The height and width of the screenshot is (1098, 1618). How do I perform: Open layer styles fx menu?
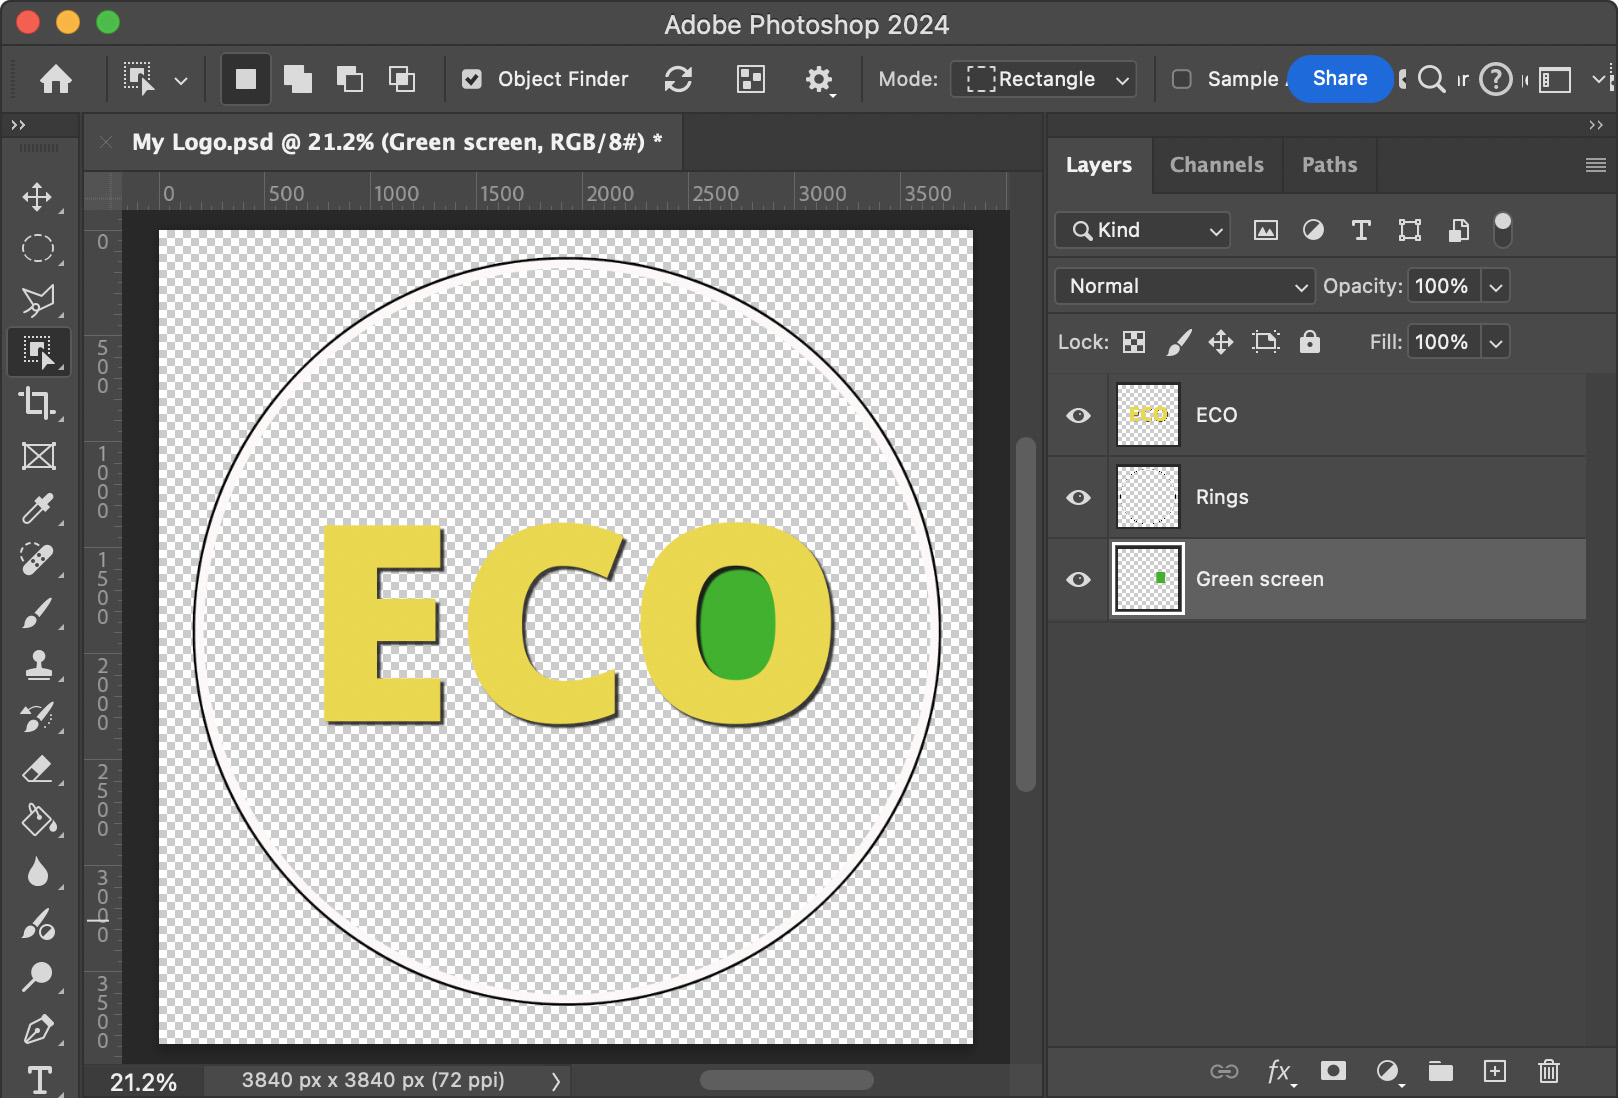pos(1280,1071)
